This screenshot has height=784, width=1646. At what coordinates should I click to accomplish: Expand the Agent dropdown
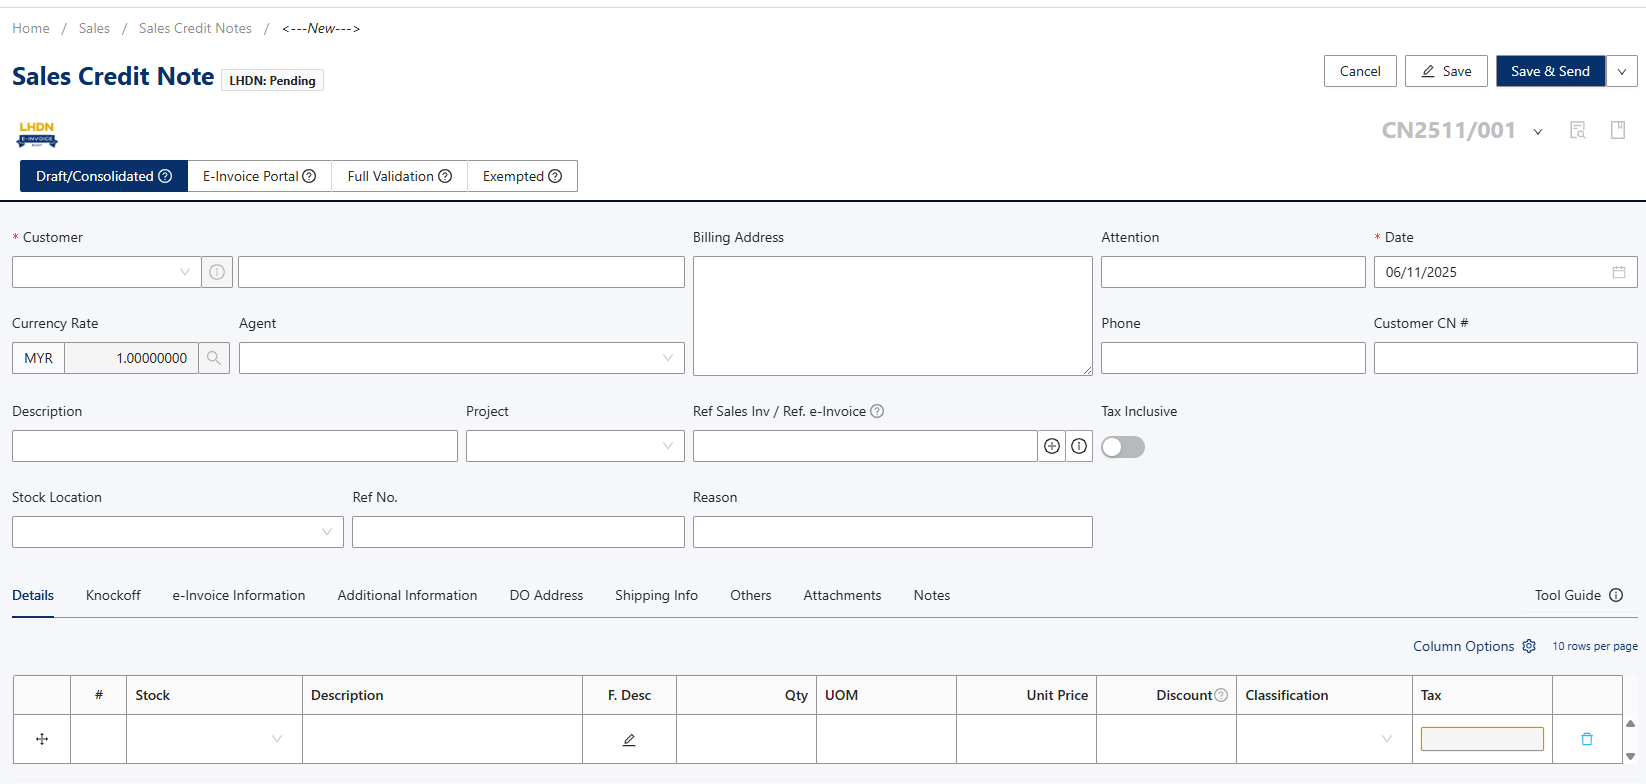[x=461, y=358]
